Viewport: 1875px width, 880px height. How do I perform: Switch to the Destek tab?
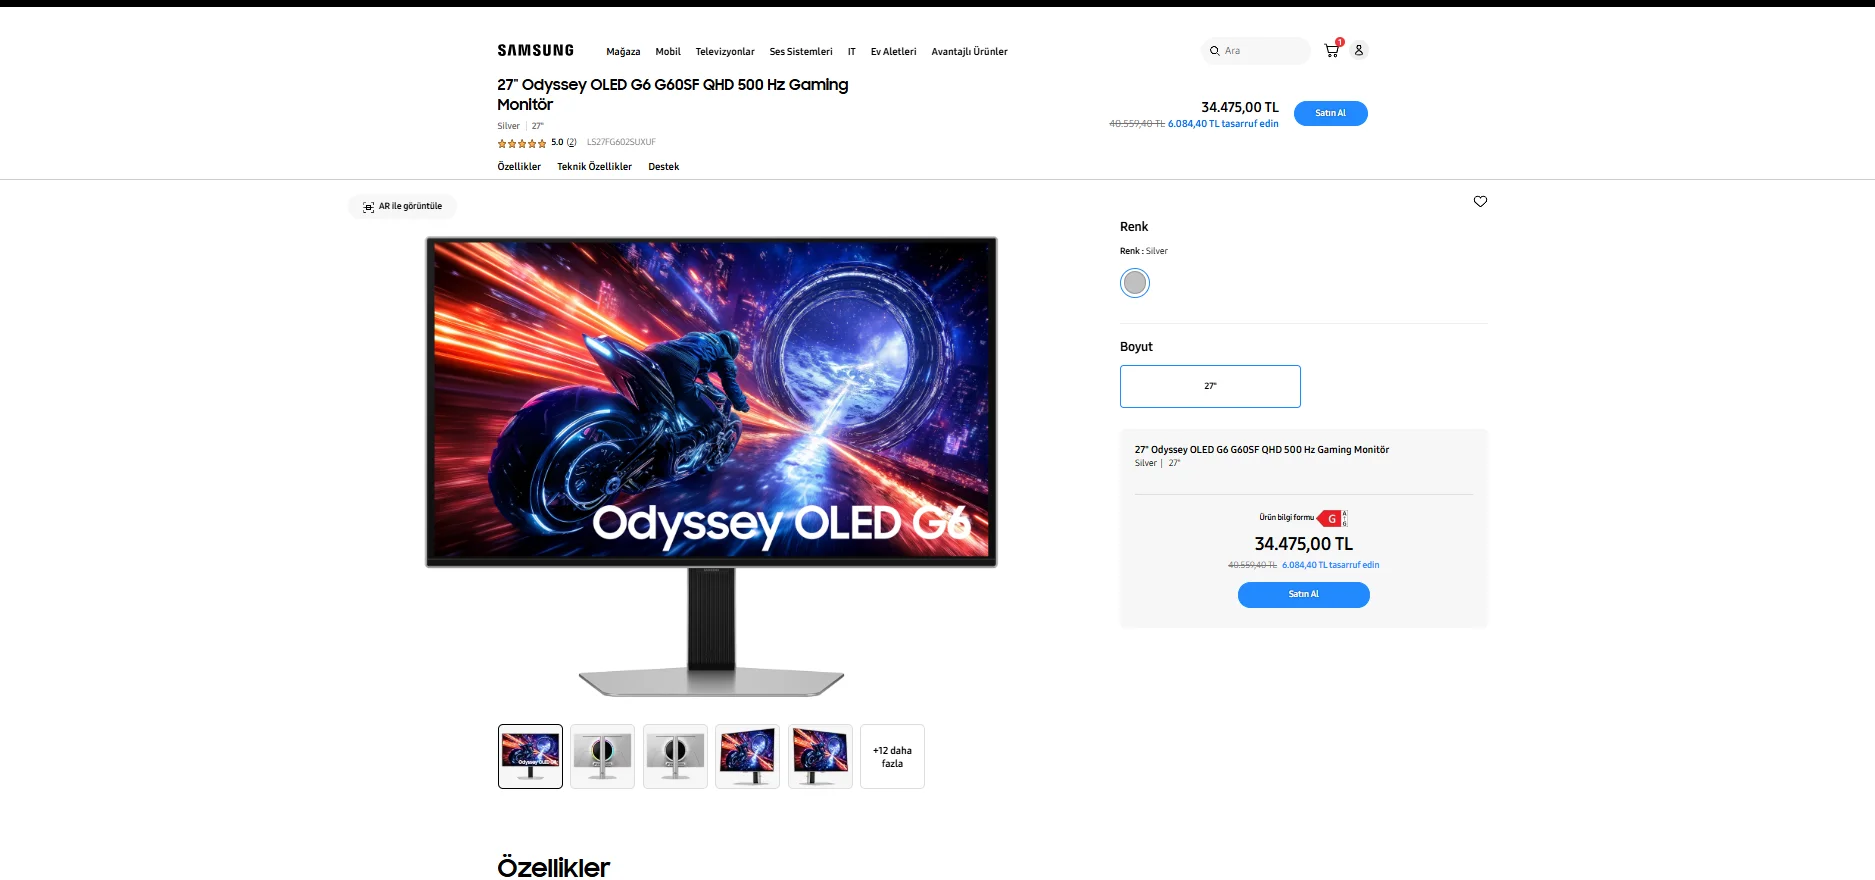(x=663, y=167)
